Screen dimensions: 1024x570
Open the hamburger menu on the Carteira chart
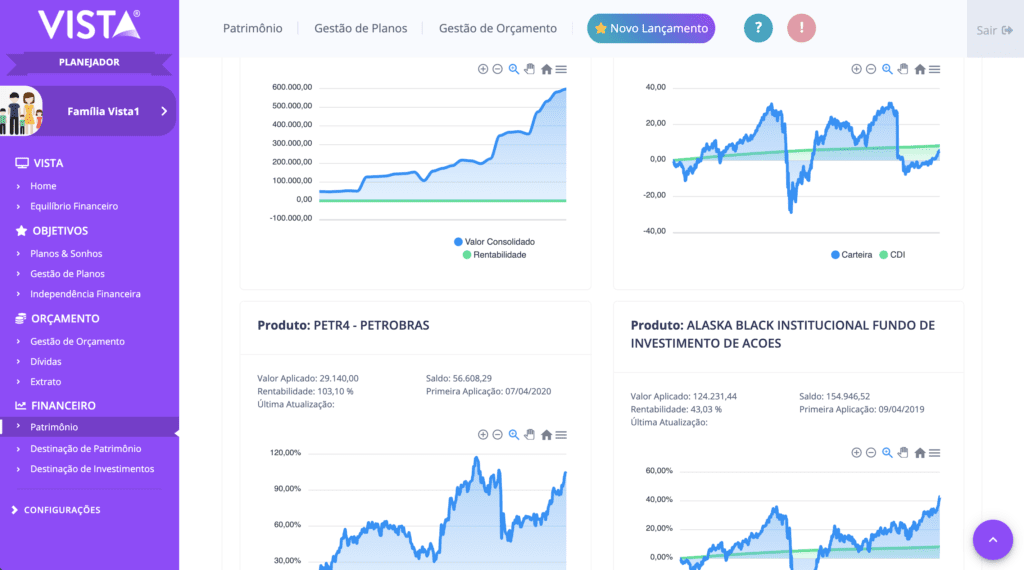pos(934,69)
